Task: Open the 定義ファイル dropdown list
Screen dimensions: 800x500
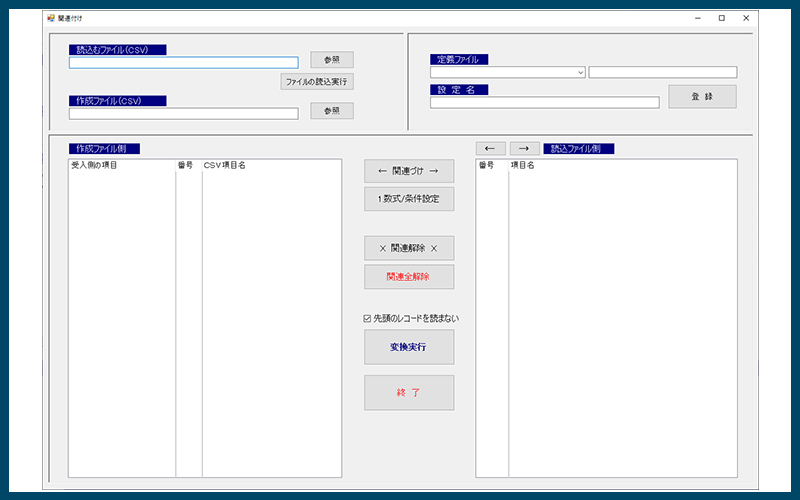Action: pos(580,72)
